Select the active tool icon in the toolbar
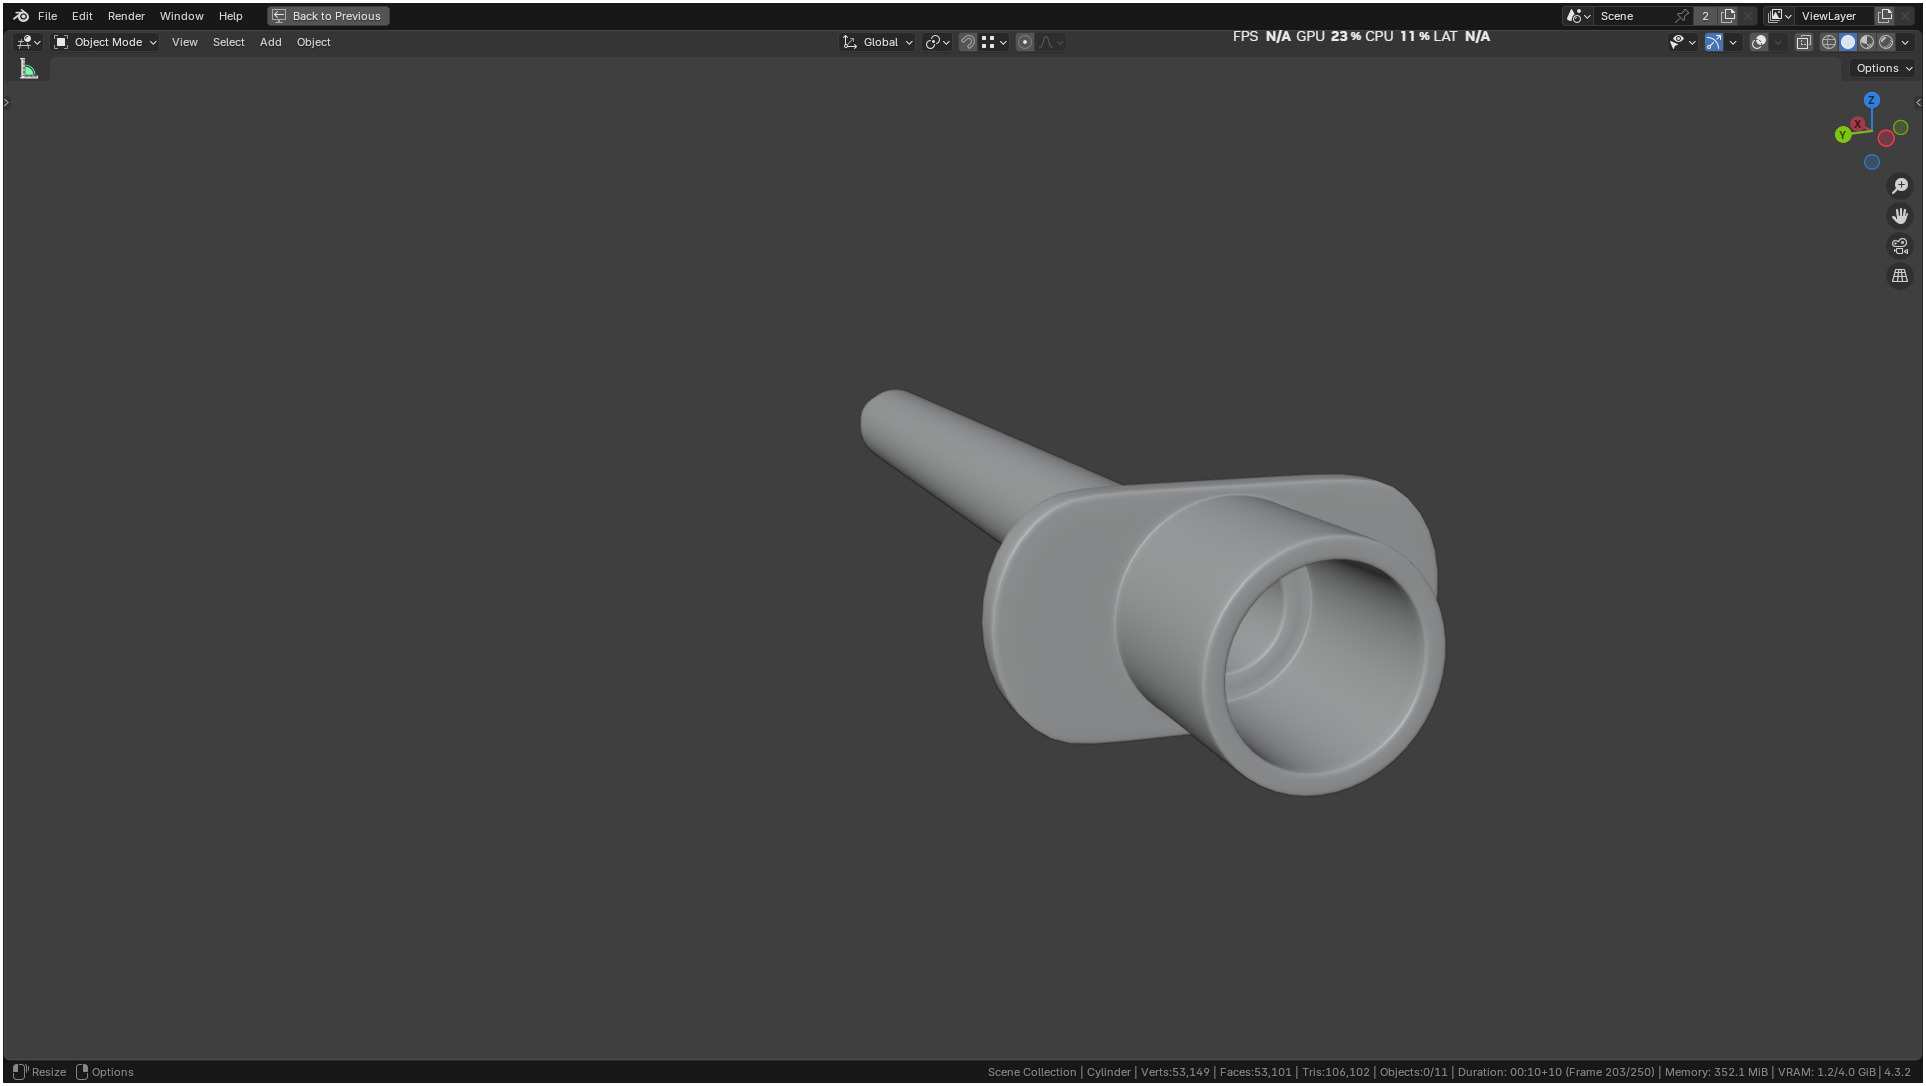Screen dimensions: 1926x1086 pos(29,69)
